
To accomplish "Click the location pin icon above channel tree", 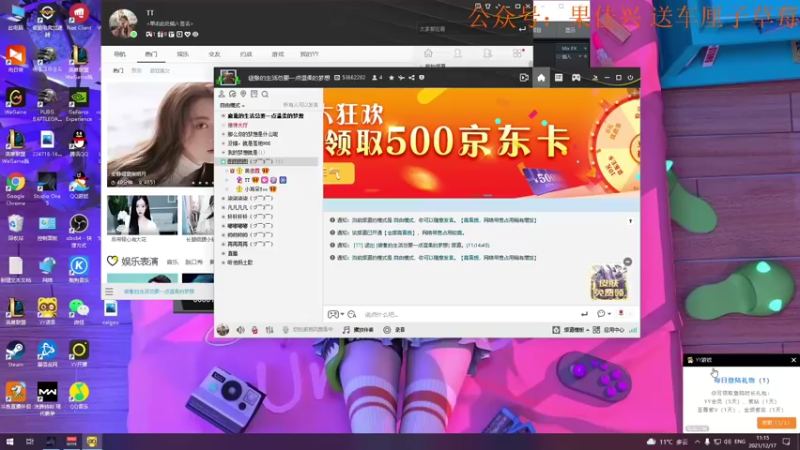I will click(243, 94).
